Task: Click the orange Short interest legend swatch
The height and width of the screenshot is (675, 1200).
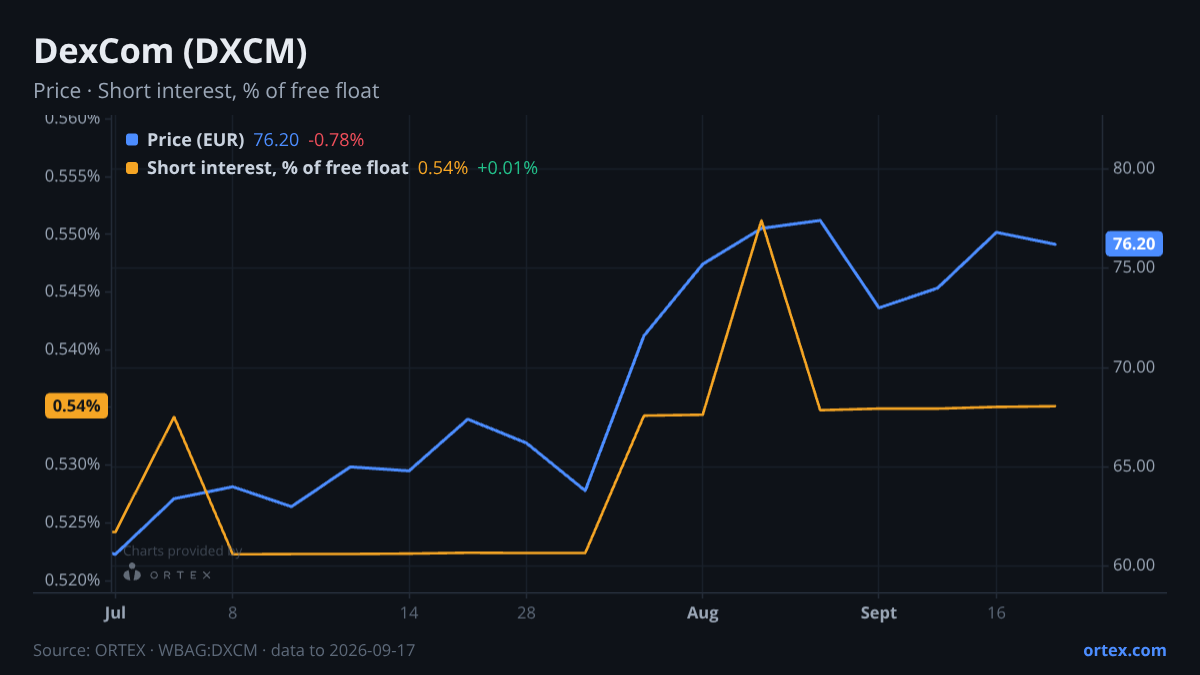Action: pyautogui.click(x=132, y=168)
